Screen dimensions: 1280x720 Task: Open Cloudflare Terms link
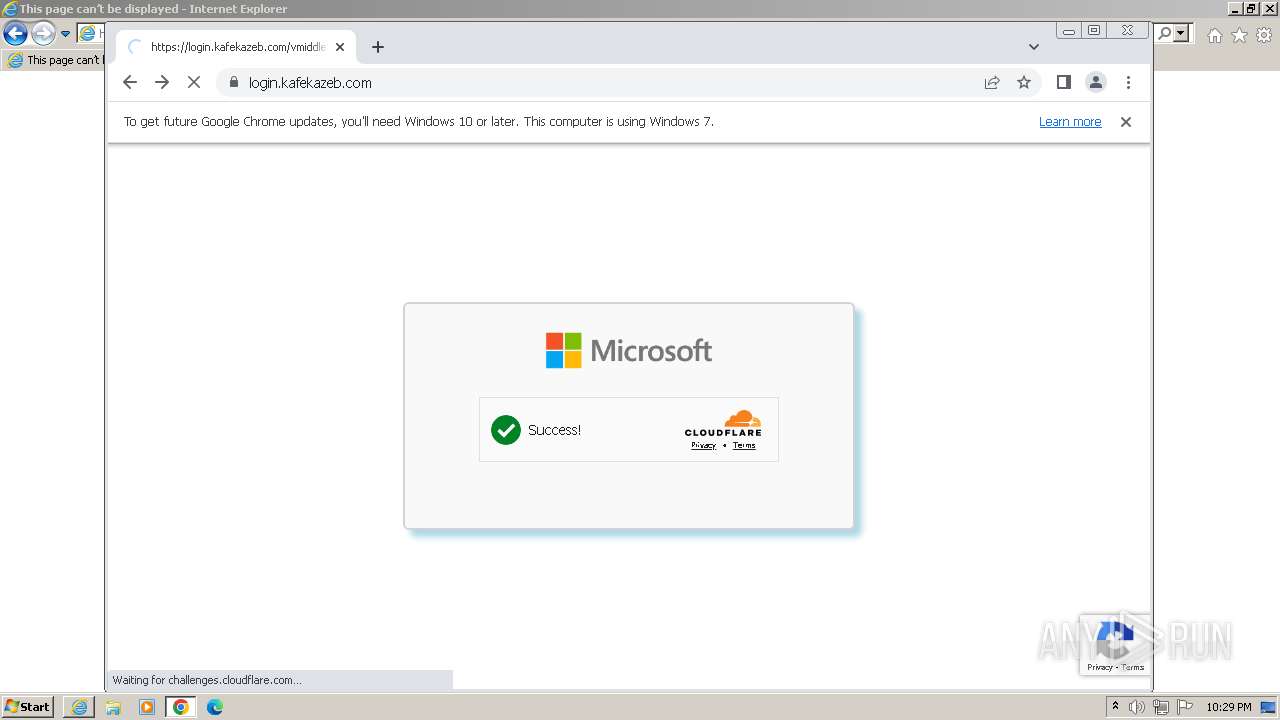[744, 445]
